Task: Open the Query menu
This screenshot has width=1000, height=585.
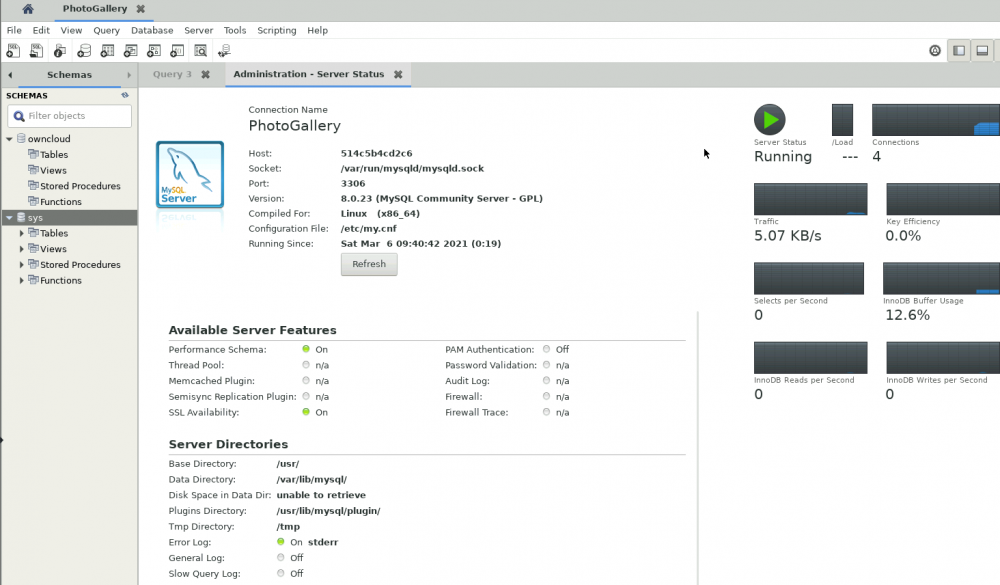Action: pos(107,30)
